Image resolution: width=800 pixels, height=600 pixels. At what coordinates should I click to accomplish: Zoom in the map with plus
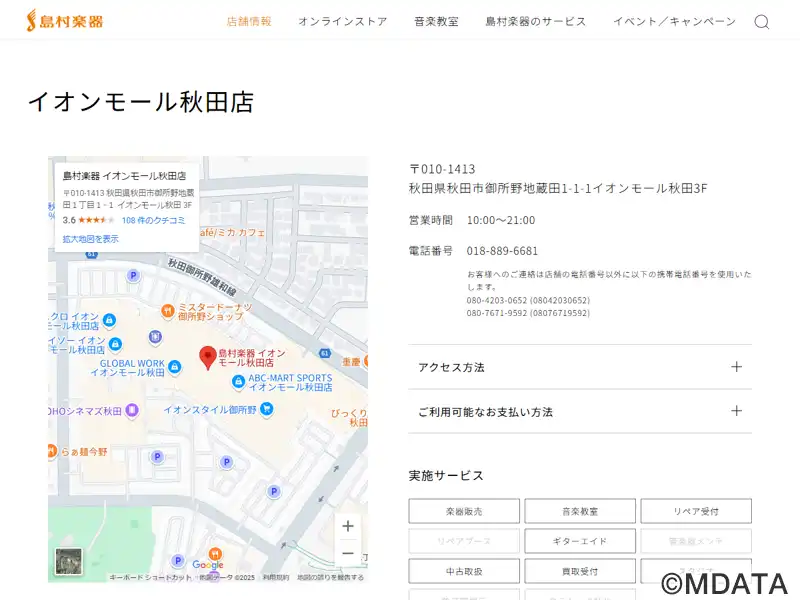coord(348,526)
